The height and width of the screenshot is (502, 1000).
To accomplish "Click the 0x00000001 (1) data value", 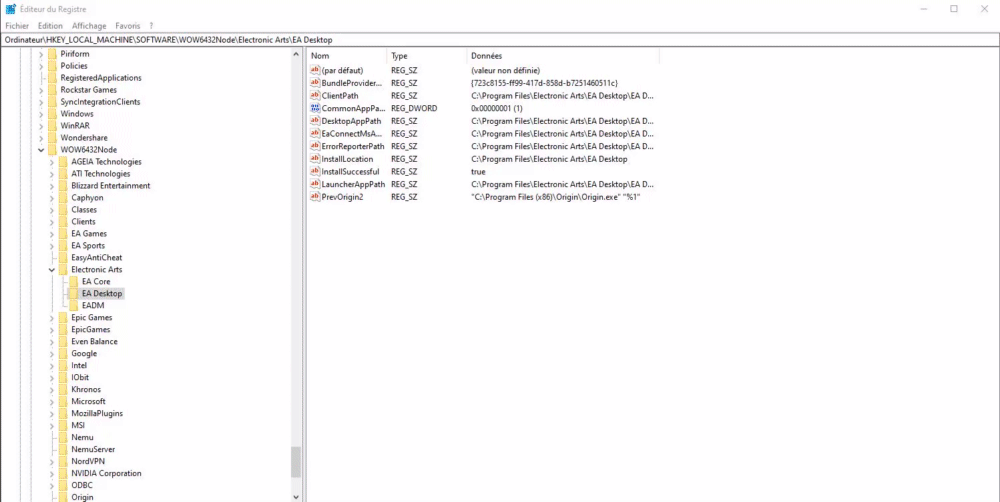I will tap(497, 108).
